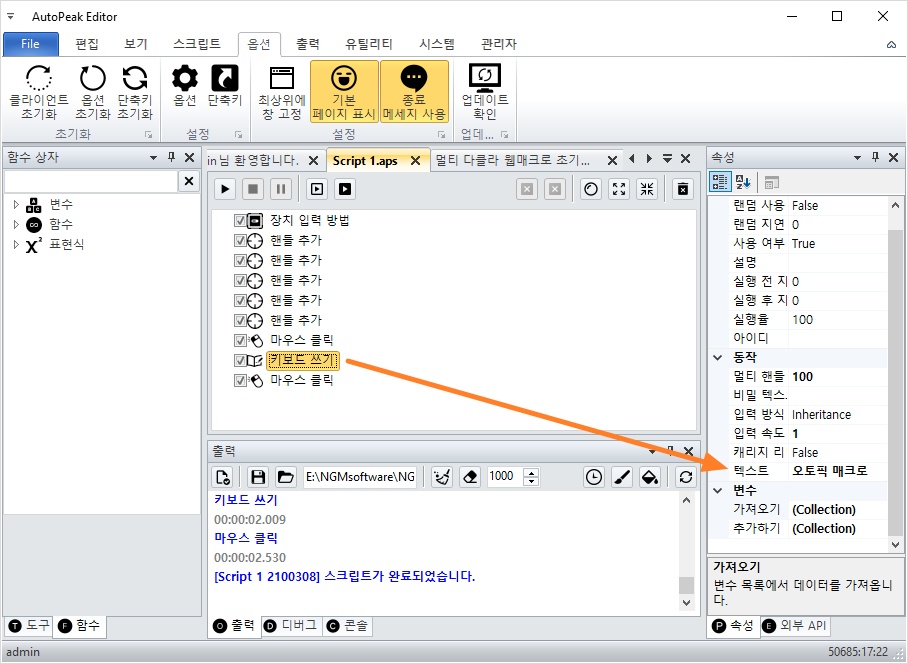Screen dimensions: 908x664
Task: Click the 클라이언트 초기화 ribbon icon
Action: click(39, 78)
